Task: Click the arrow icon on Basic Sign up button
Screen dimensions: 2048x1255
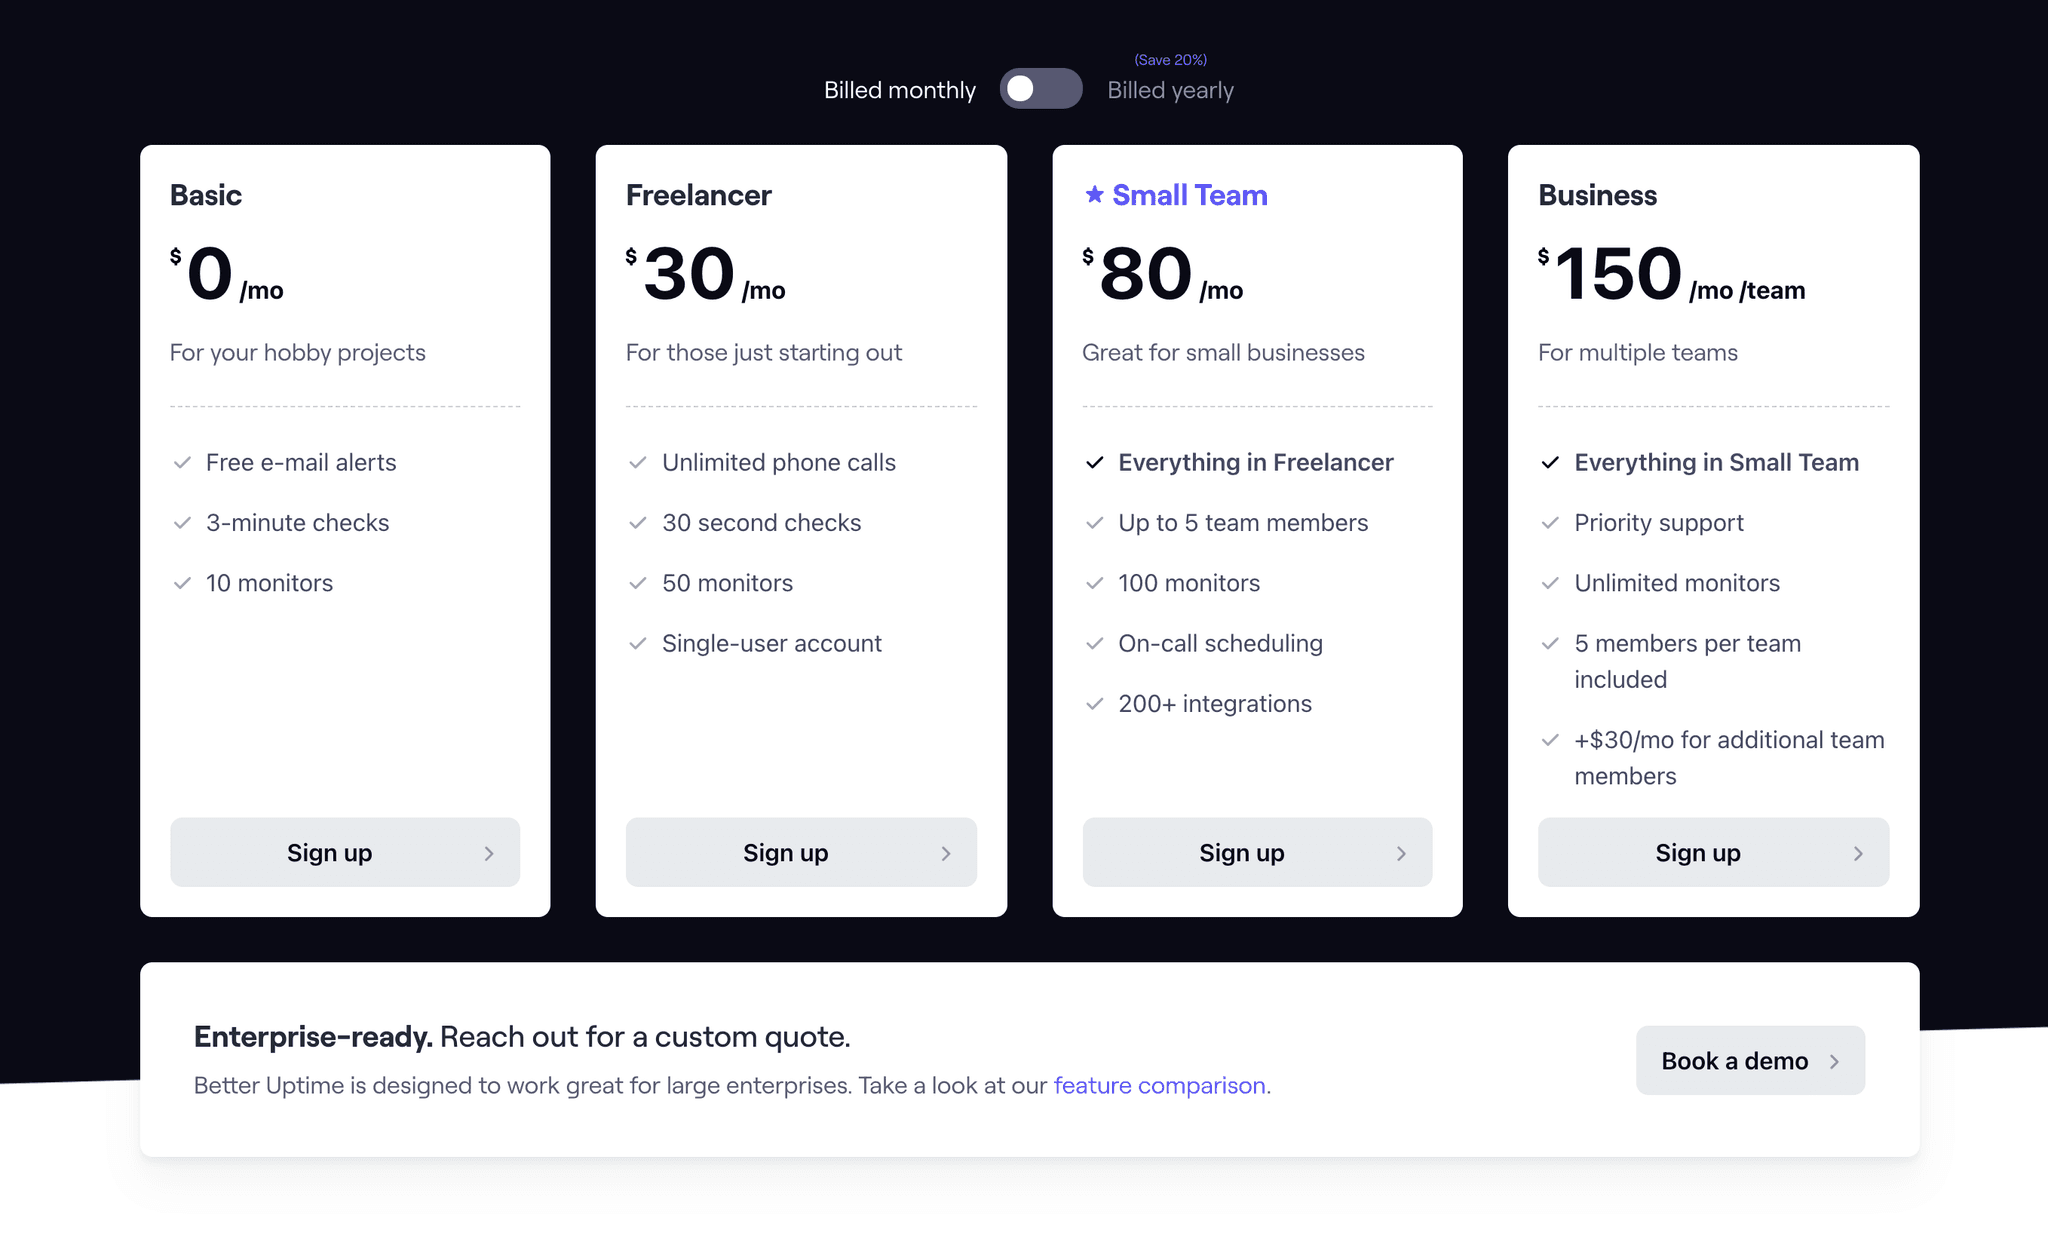Action: 489,852
